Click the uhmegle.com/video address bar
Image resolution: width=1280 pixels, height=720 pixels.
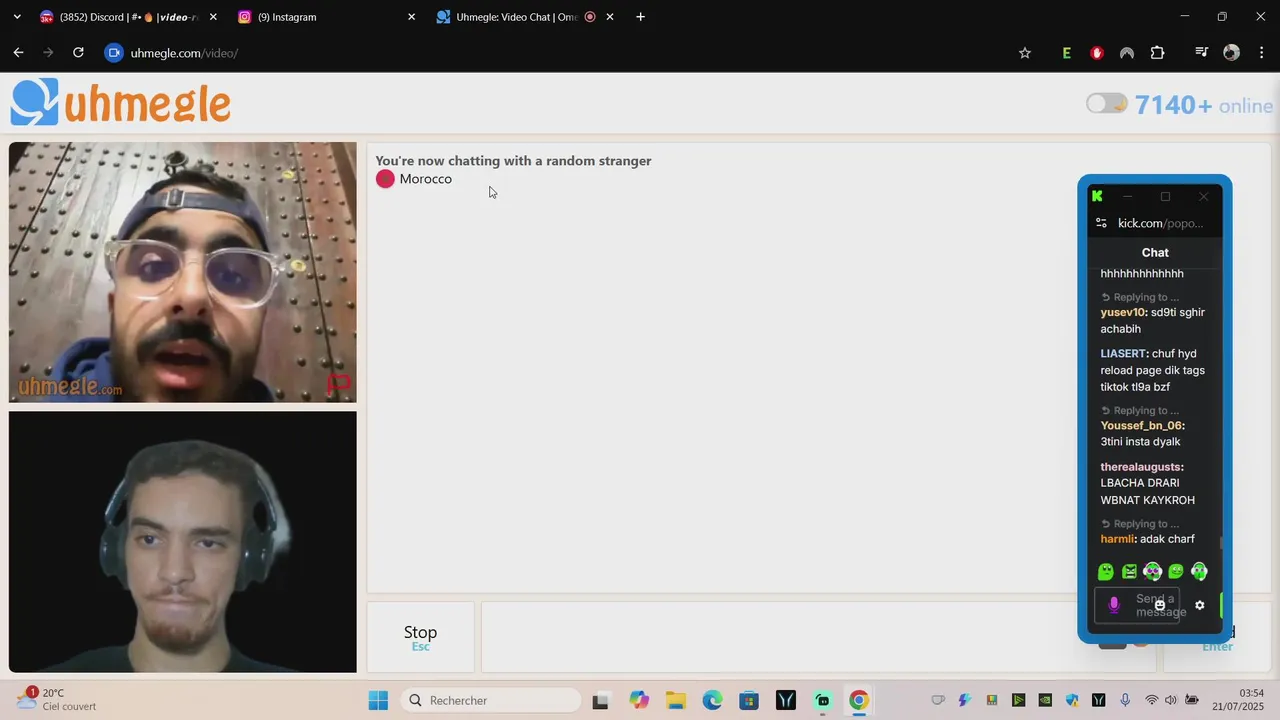tap(184, 53)
